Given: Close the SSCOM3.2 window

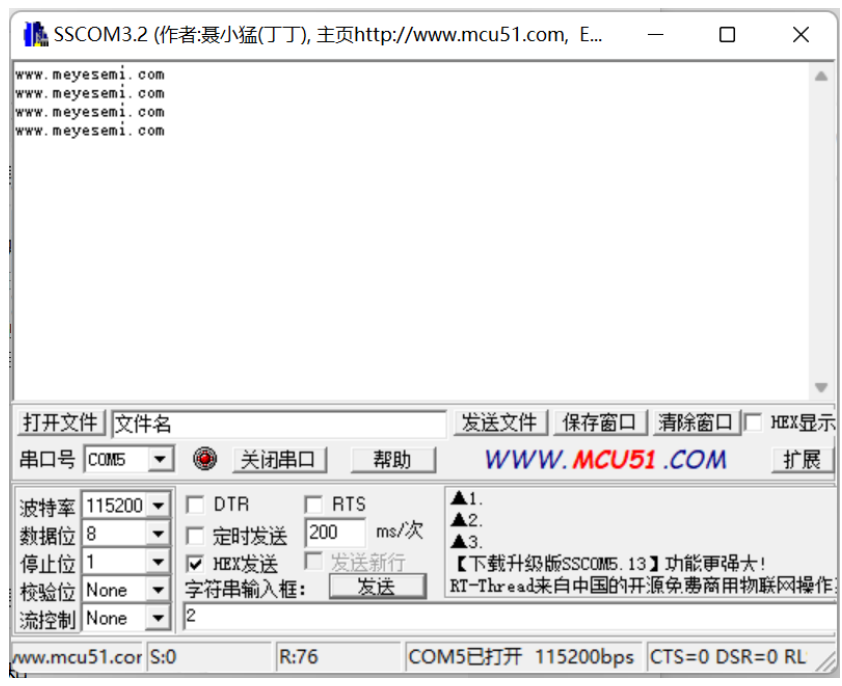Looking at the screenshot, I should click(x=801, y=35).
